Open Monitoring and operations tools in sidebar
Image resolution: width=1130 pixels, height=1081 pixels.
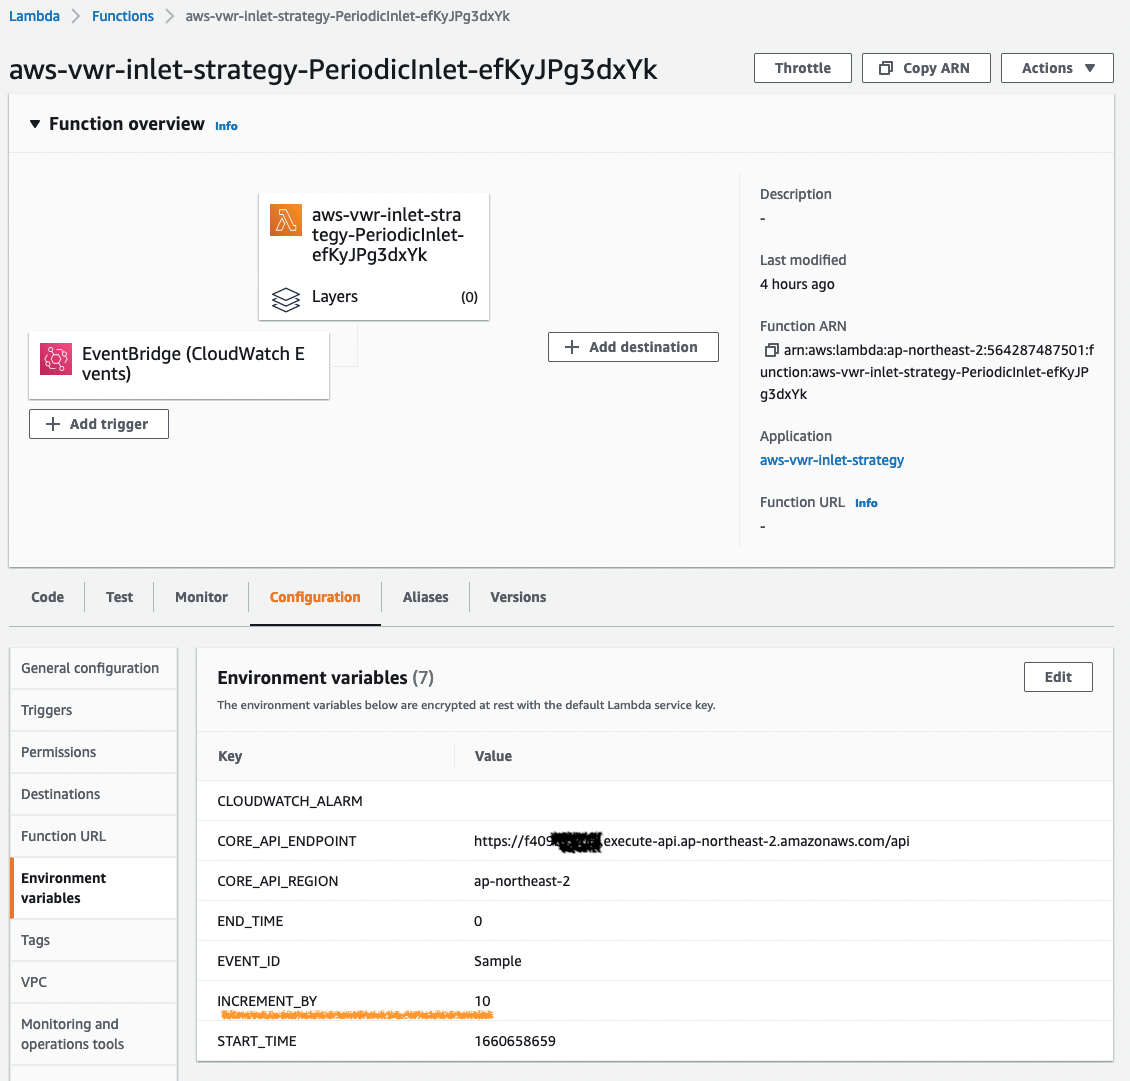[94, 1033]
